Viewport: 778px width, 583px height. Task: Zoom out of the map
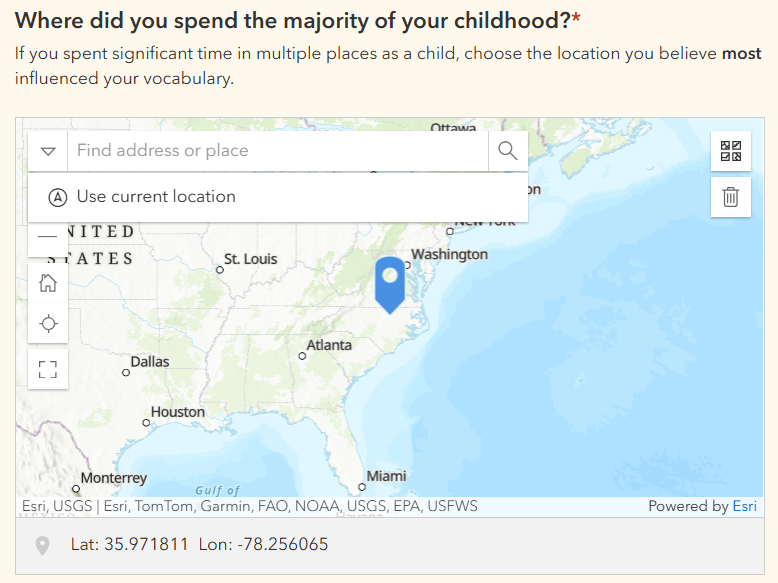(47, 238)
